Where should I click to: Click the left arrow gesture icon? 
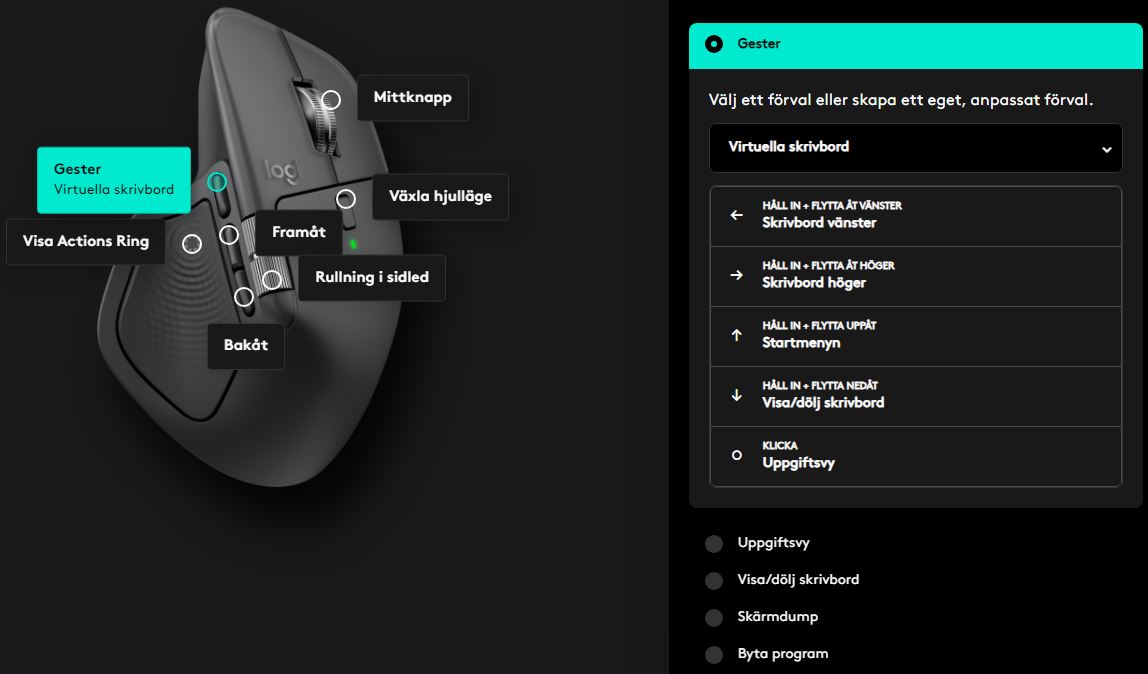[x=737, y=215]
